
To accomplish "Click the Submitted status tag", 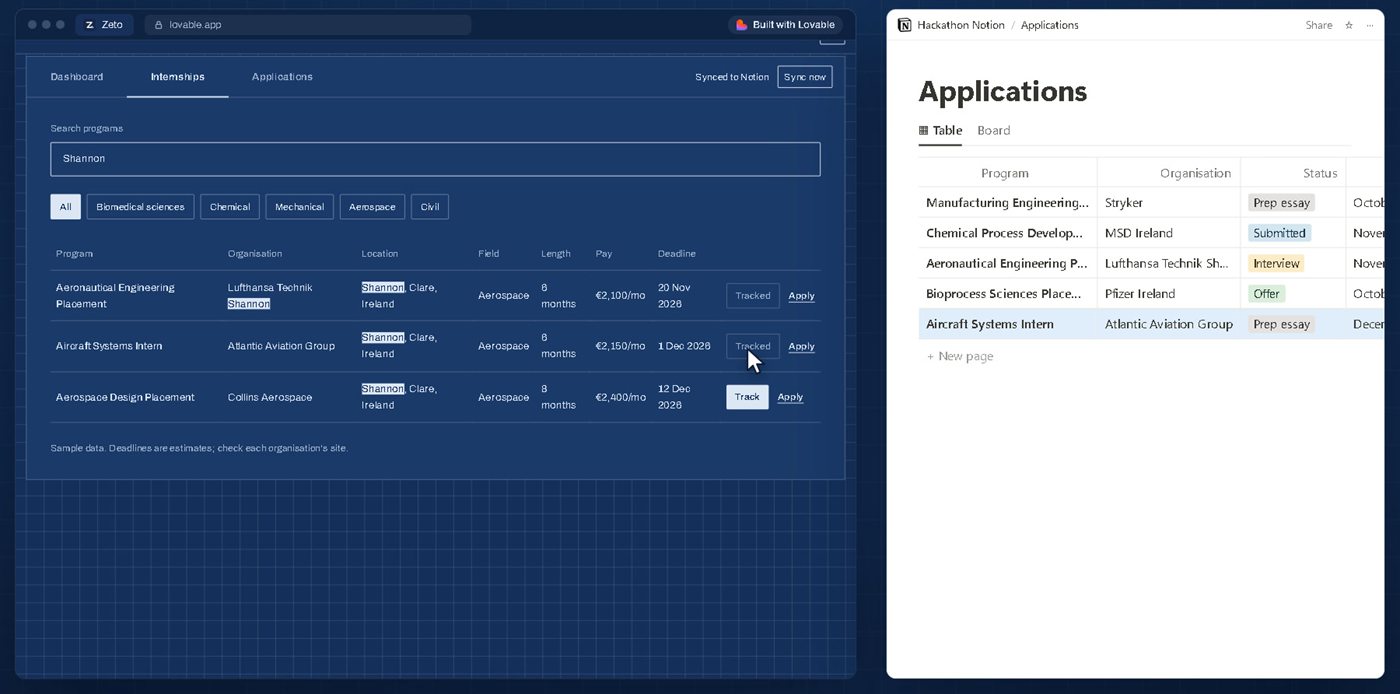I will tap(1279, 233).
